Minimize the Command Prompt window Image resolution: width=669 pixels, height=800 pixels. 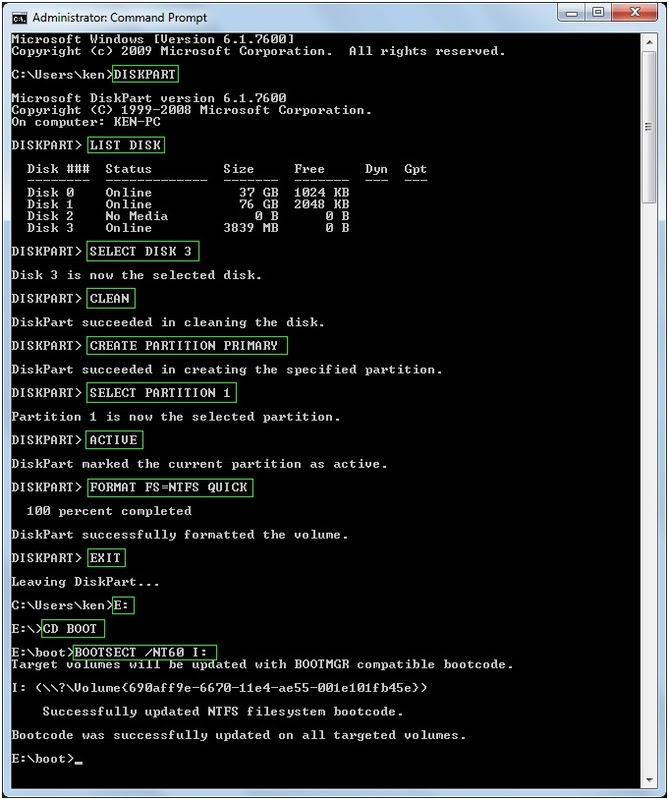pos(572,12)
